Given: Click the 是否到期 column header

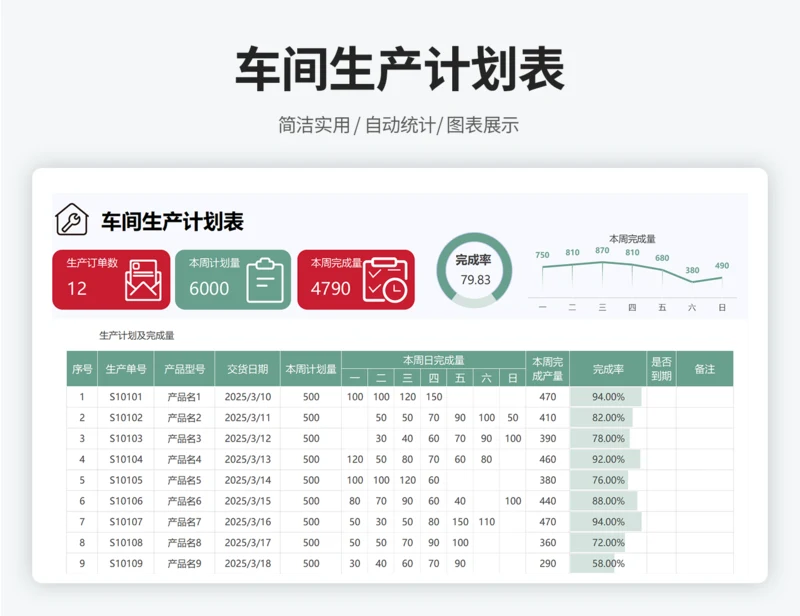Looking at the screenshot, I should [661, 368].
